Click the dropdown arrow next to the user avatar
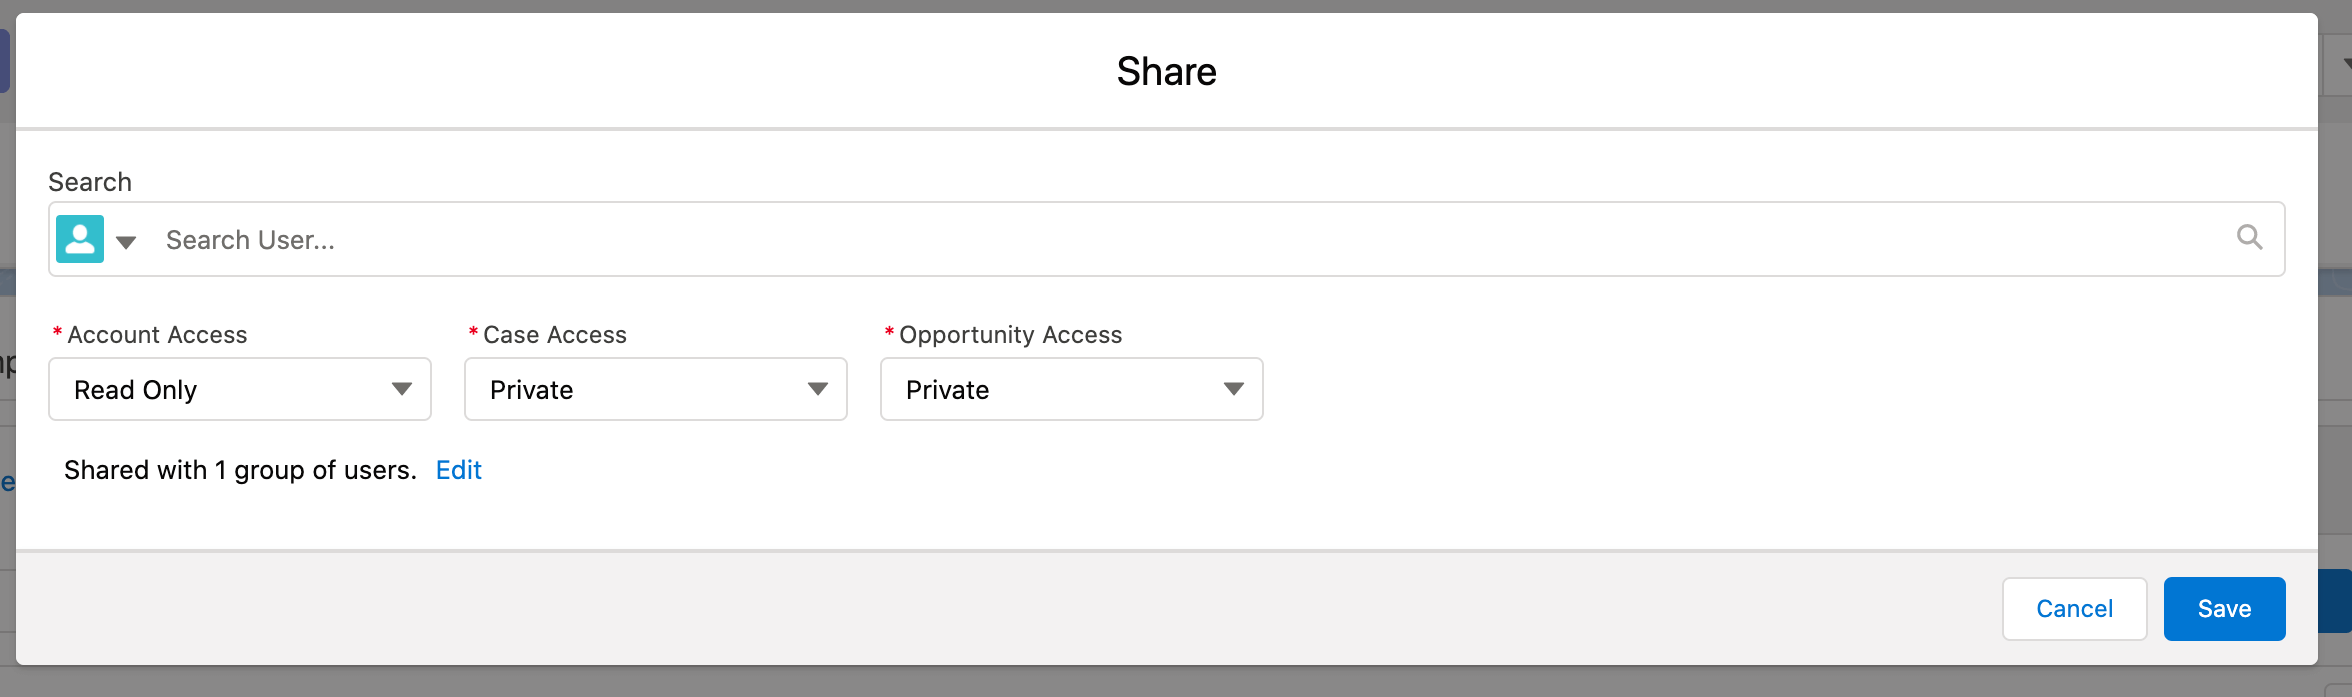 (x=127, y=242)
